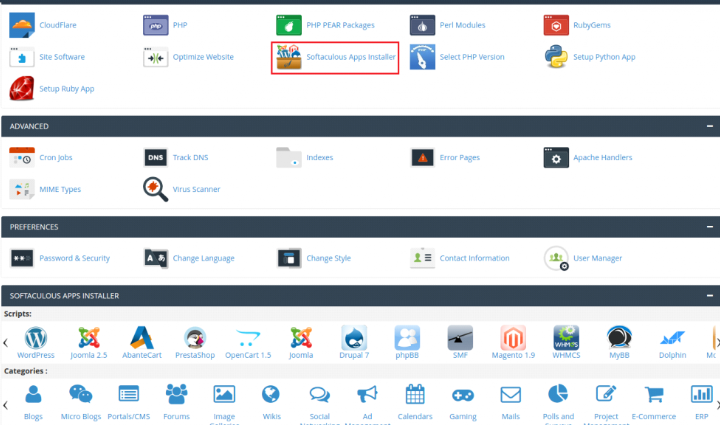Open the MIME Types icon
This screenshot has width=720, height=425.
coord(22,189)
